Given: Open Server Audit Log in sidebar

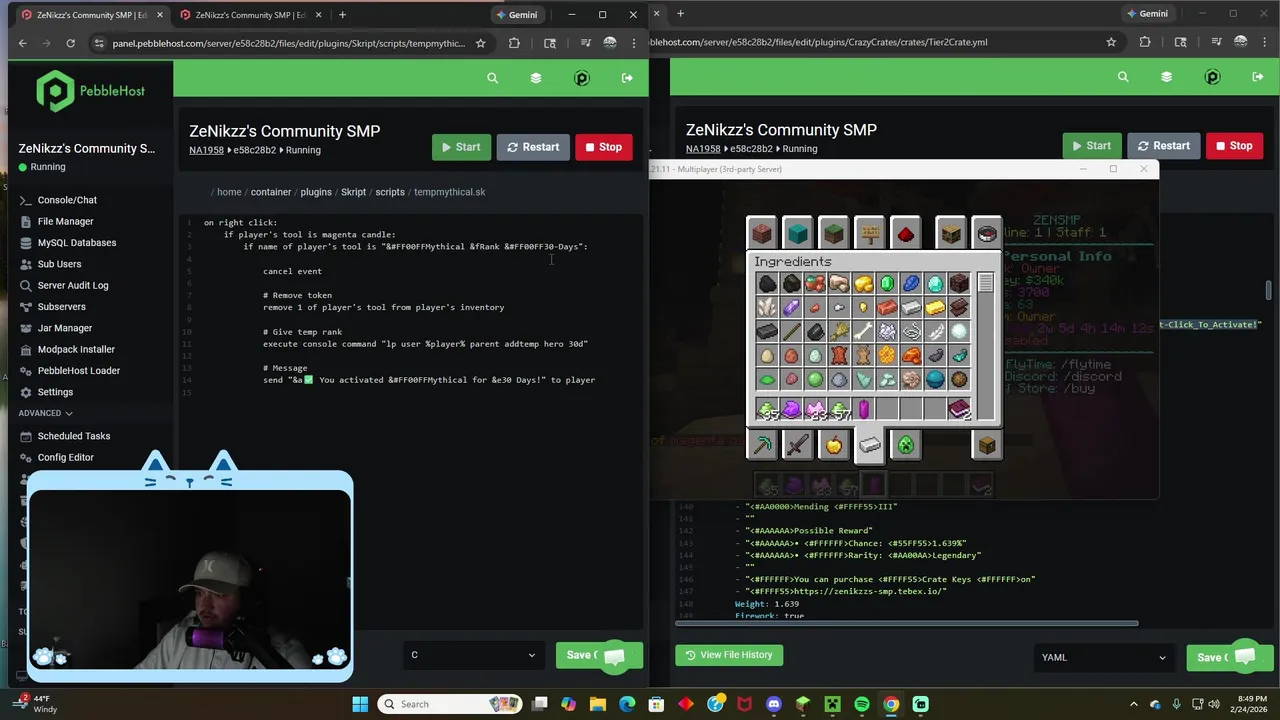Looking at the screenshot, I should 72,285.
